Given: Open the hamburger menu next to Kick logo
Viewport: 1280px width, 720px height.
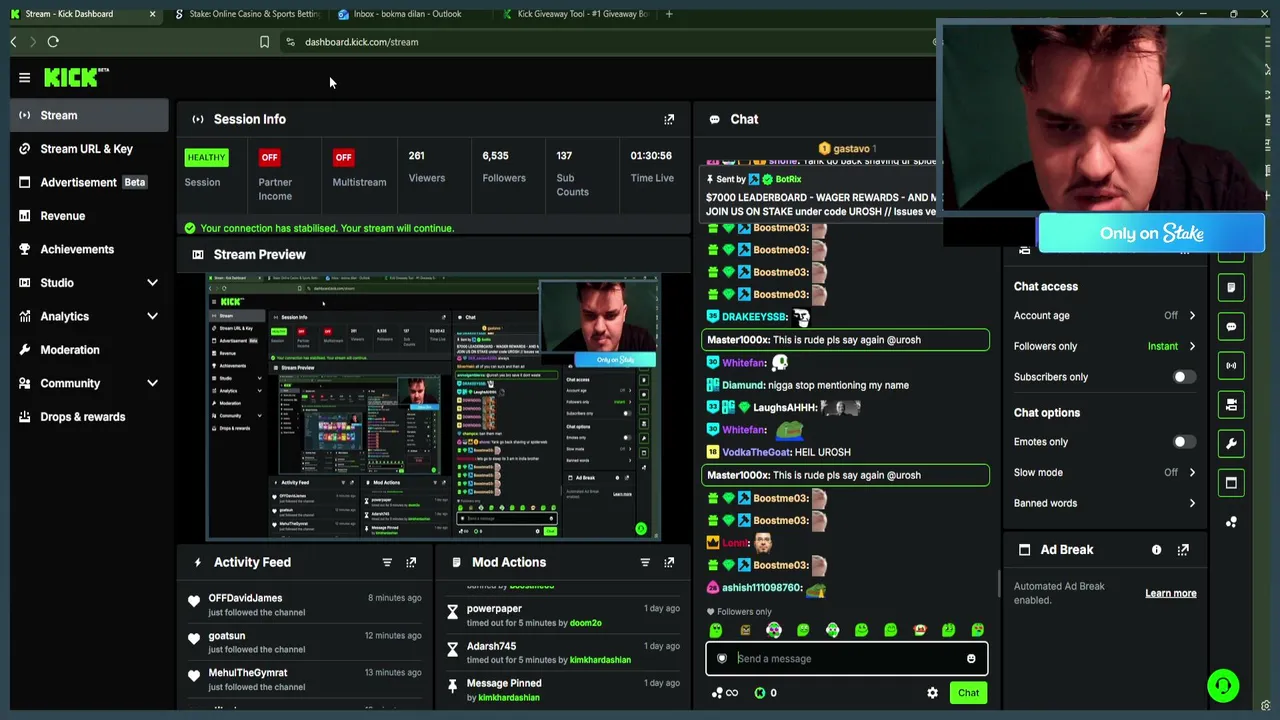Looking at the screenshot, I should point(24,77).
